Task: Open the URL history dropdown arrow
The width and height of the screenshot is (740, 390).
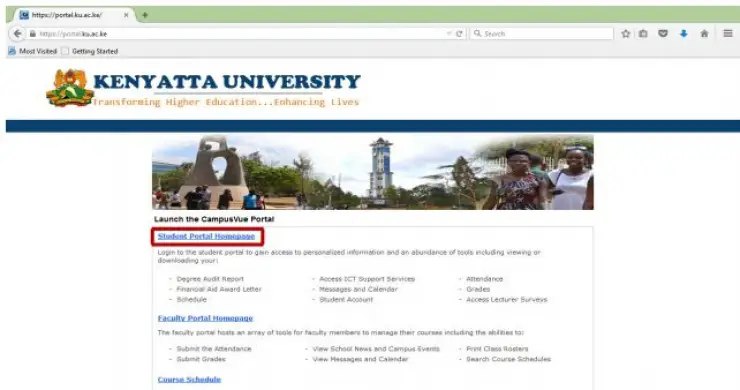Action: click(x=449, y=34)
